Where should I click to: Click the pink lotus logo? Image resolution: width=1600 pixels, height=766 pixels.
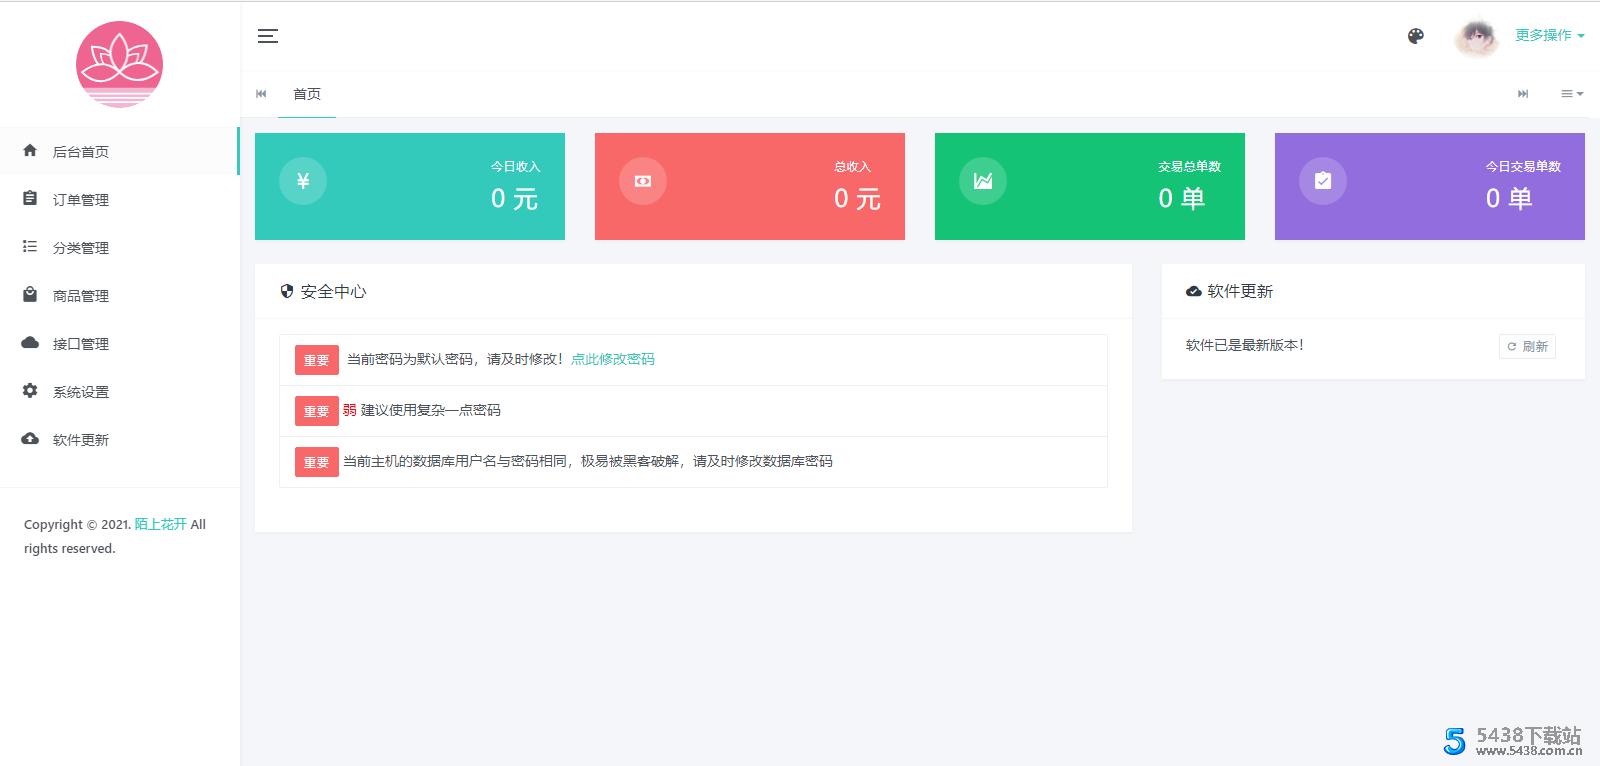119,64
